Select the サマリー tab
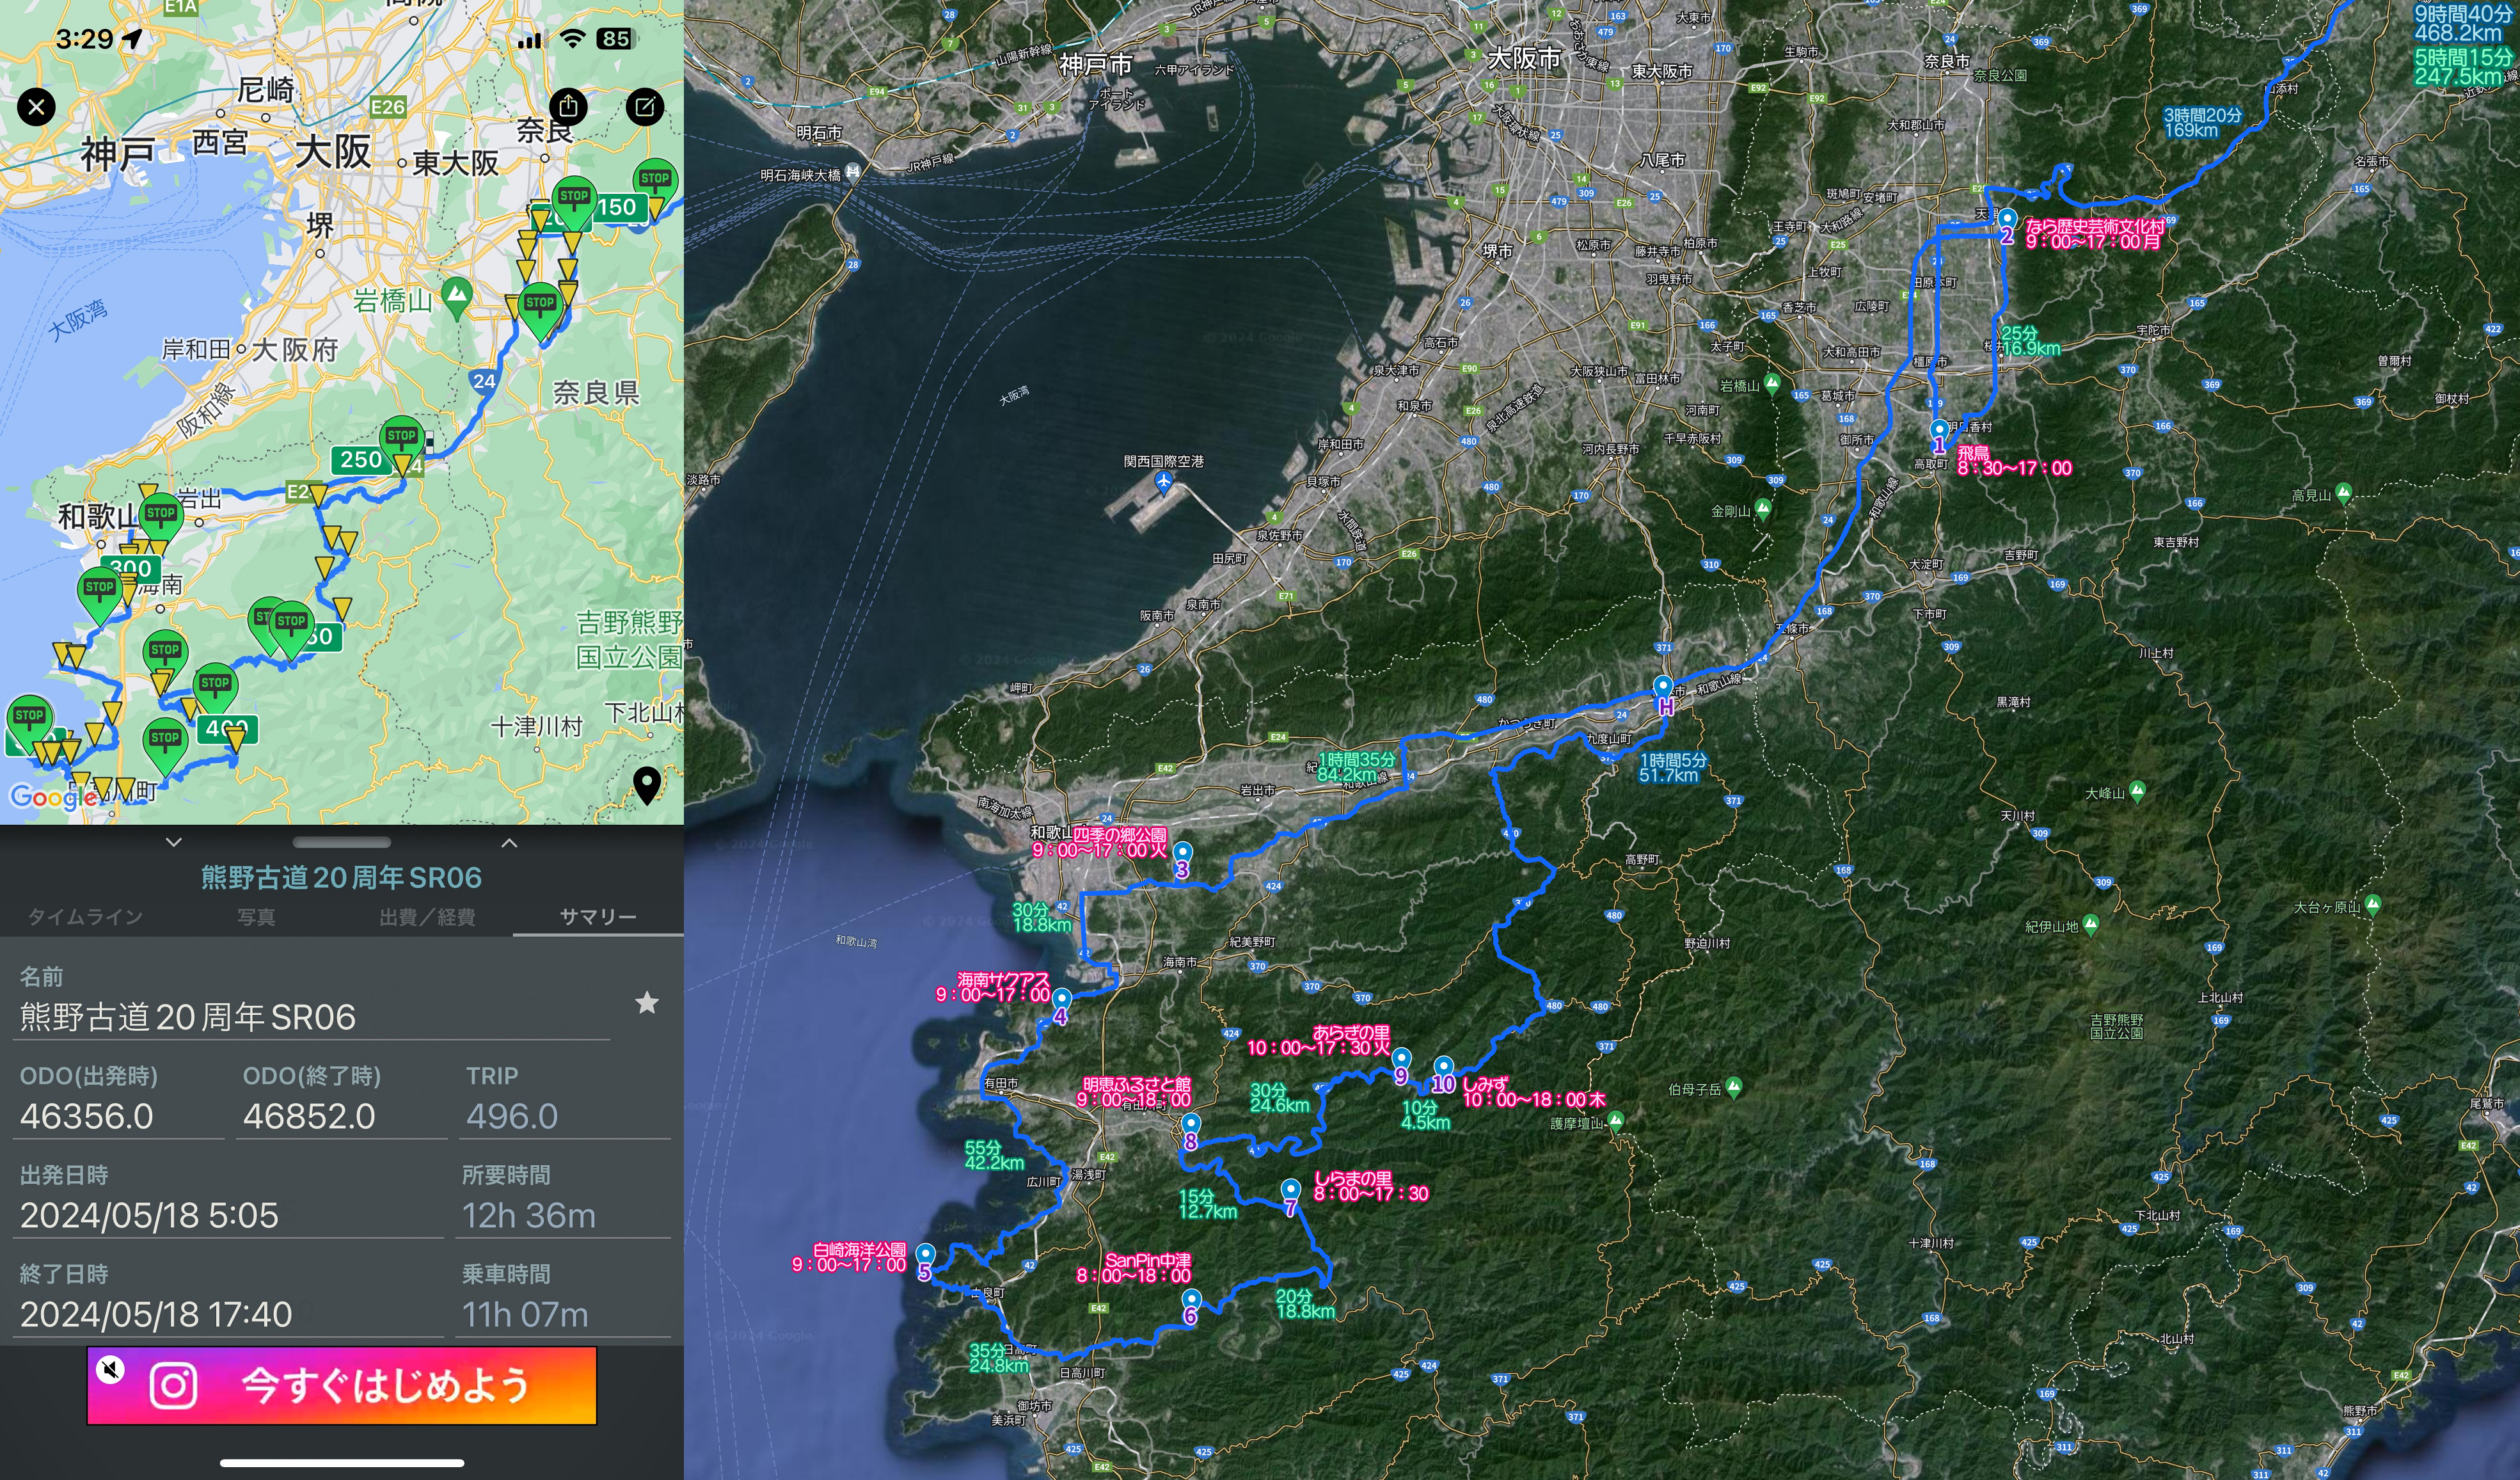 [x=597, y=916]
